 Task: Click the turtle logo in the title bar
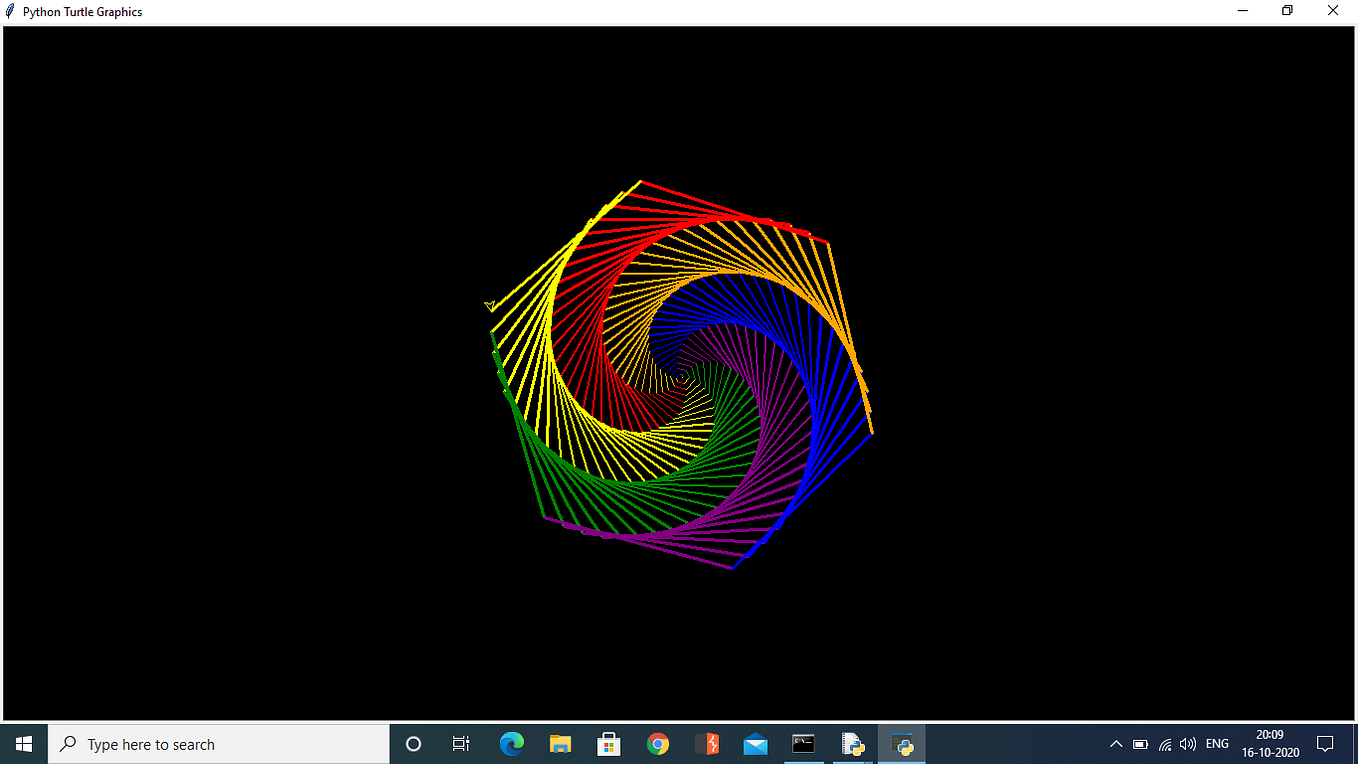coord(10,11)
